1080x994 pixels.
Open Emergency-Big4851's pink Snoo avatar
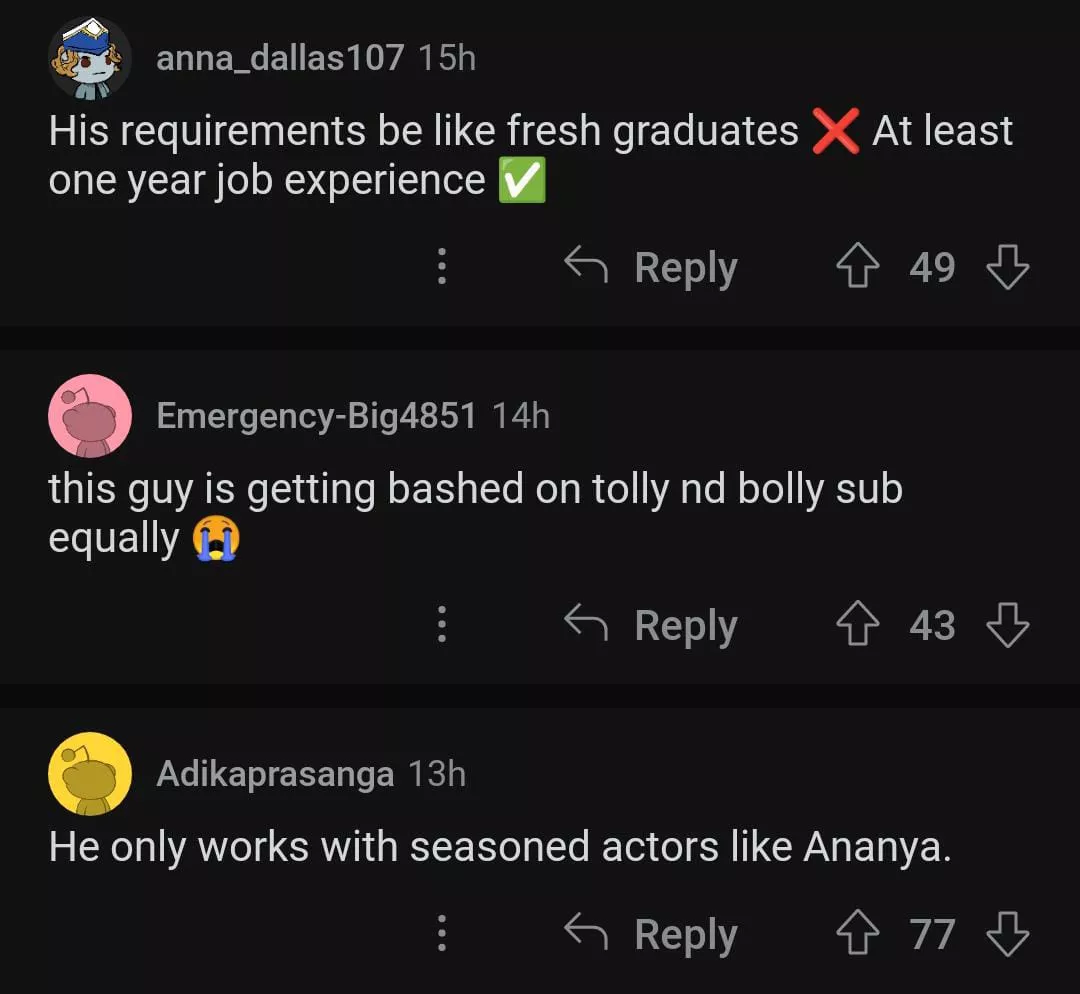(x=90, y=415)
